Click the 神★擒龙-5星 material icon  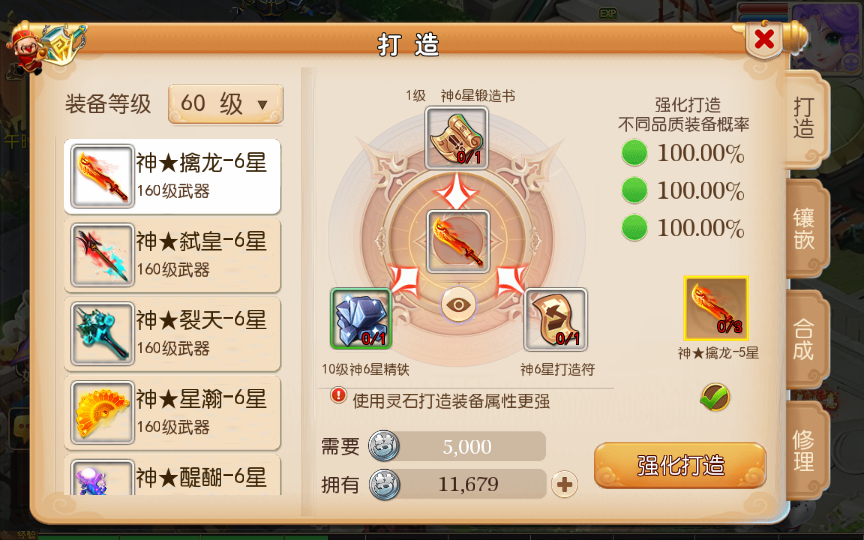(x=716, y=308)
